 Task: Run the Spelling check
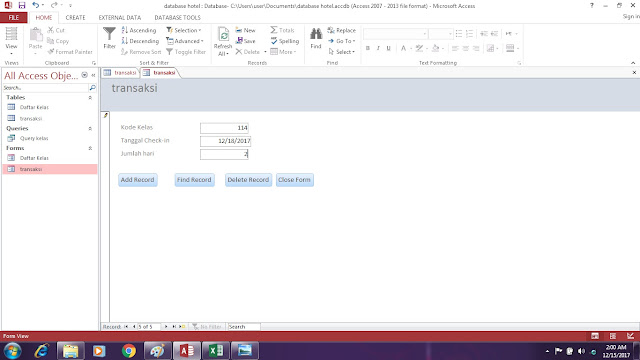tap(285, 41)
